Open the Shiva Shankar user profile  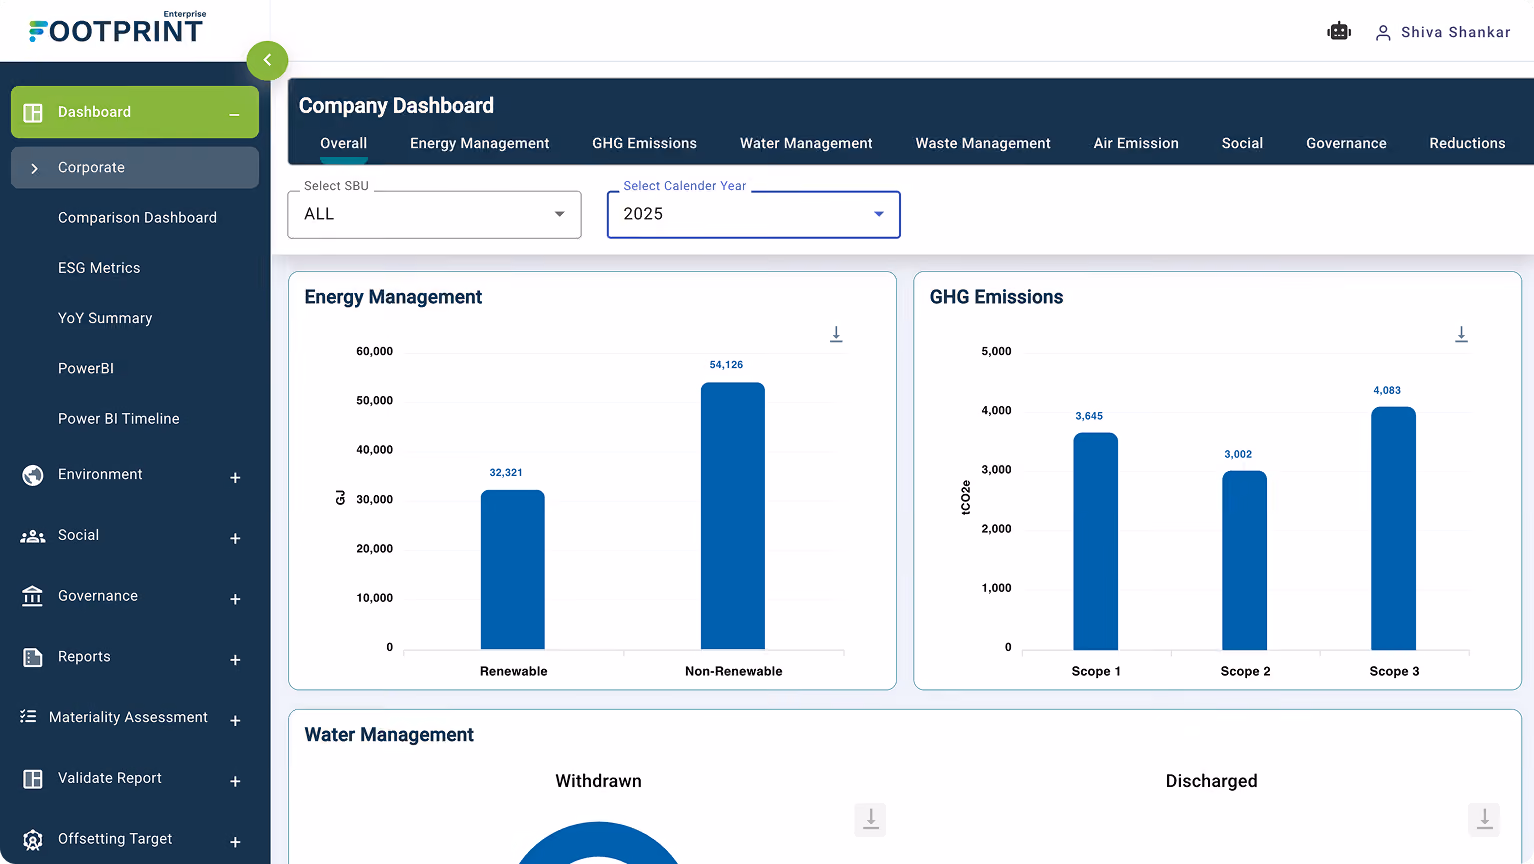1443,32
